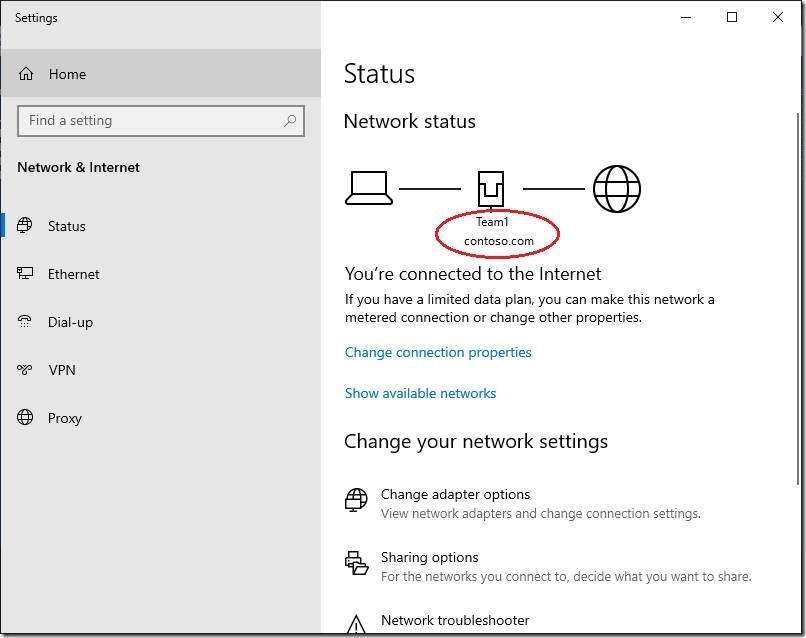Select Home in the navigation pane

pos(67,73)
